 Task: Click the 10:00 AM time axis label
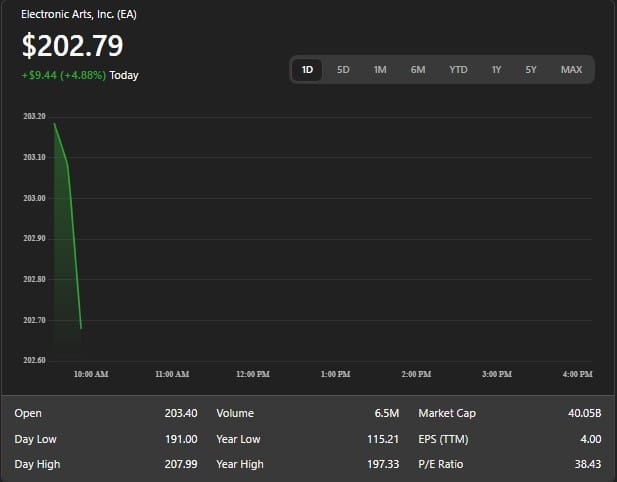[91, 374]
